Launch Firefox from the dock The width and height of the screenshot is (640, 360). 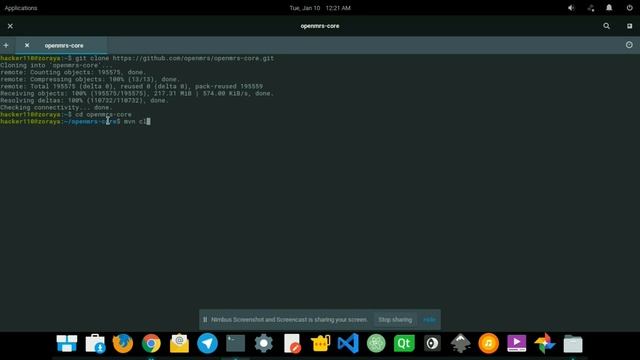click(x=123, y=343)
